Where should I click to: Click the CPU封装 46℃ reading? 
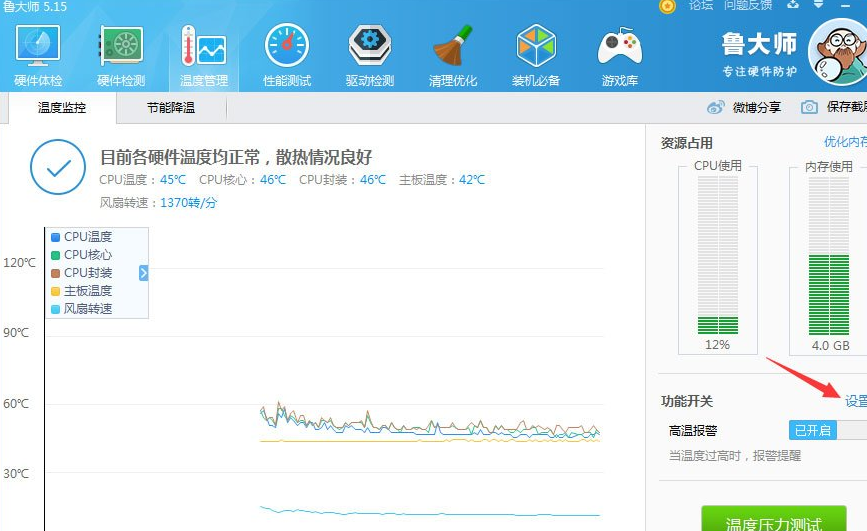[x=342, y=180]
